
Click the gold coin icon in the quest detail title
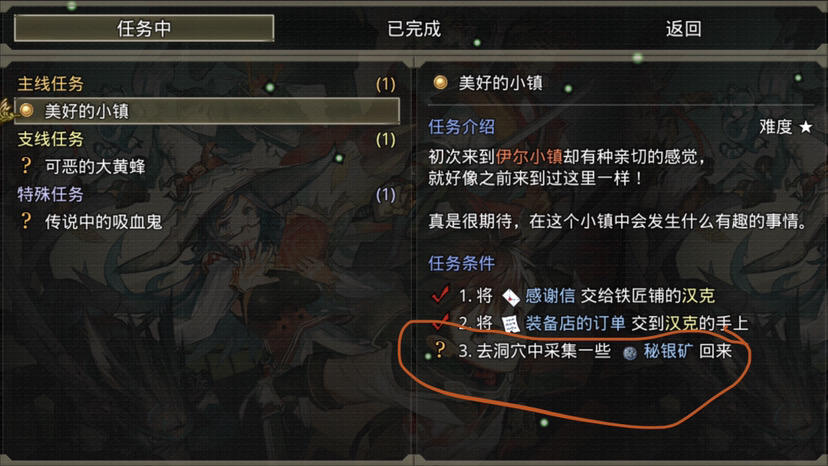440,82
